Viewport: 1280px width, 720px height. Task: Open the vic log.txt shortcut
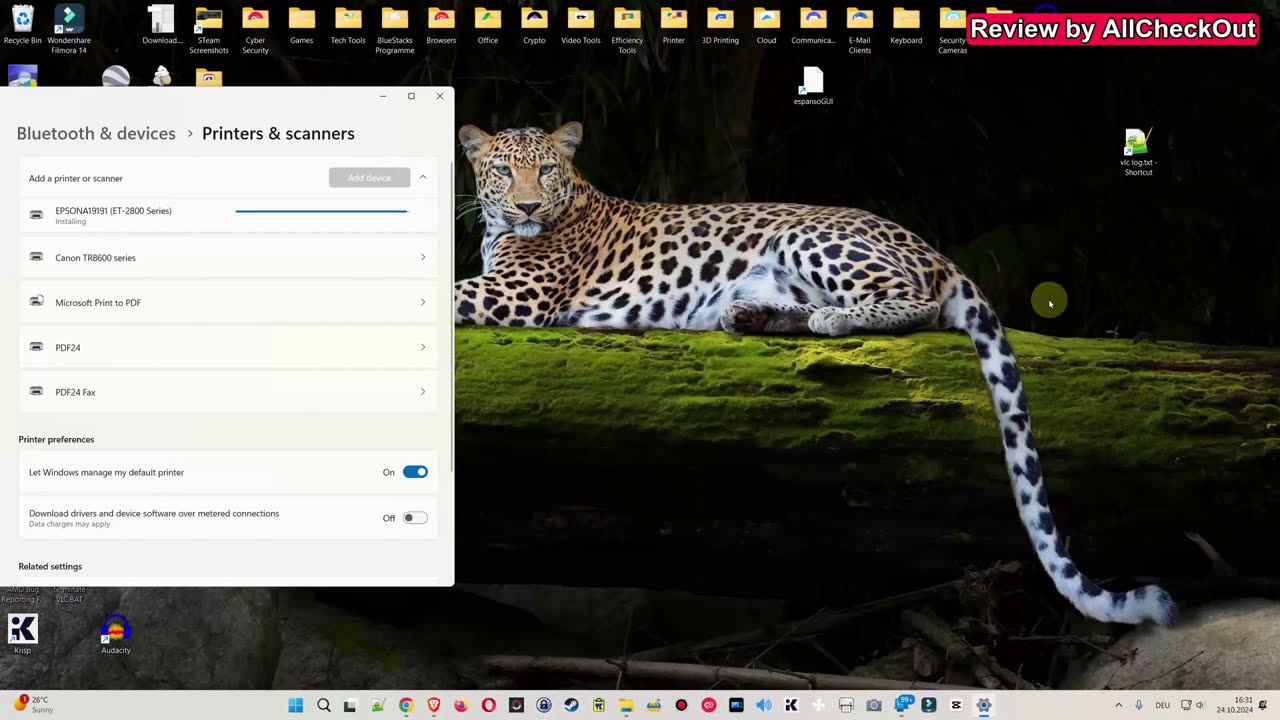tap(1138, 152)
